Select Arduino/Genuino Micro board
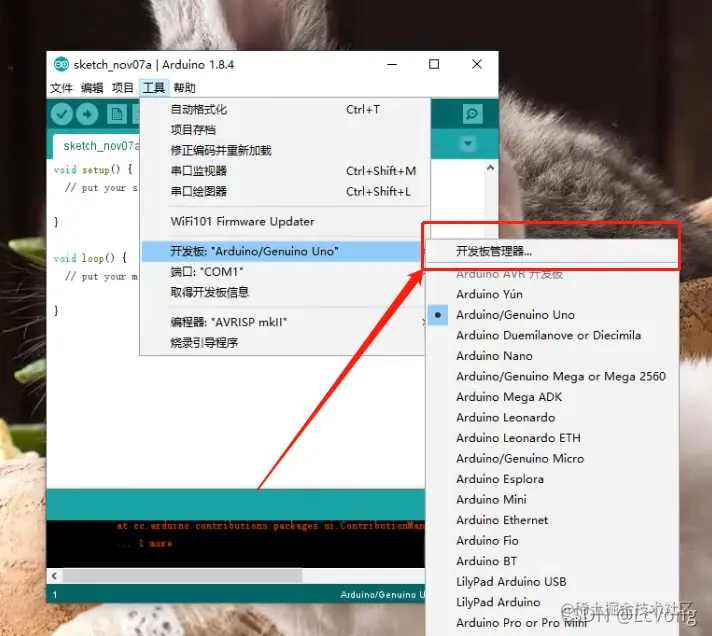The width and height of the screenshot is (712, 636). 552,459
